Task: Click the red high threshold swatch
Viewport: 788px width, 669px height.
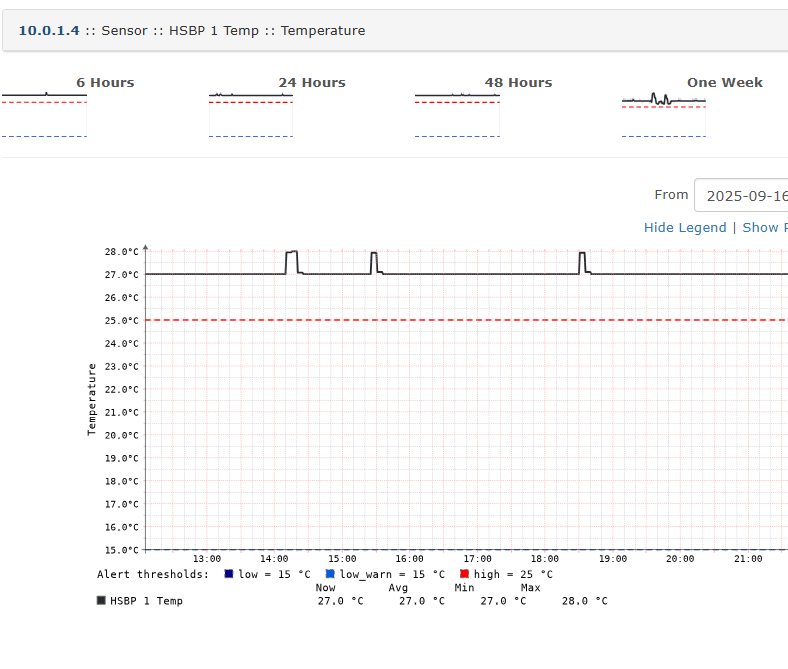Action: click(x=465, y=574)
